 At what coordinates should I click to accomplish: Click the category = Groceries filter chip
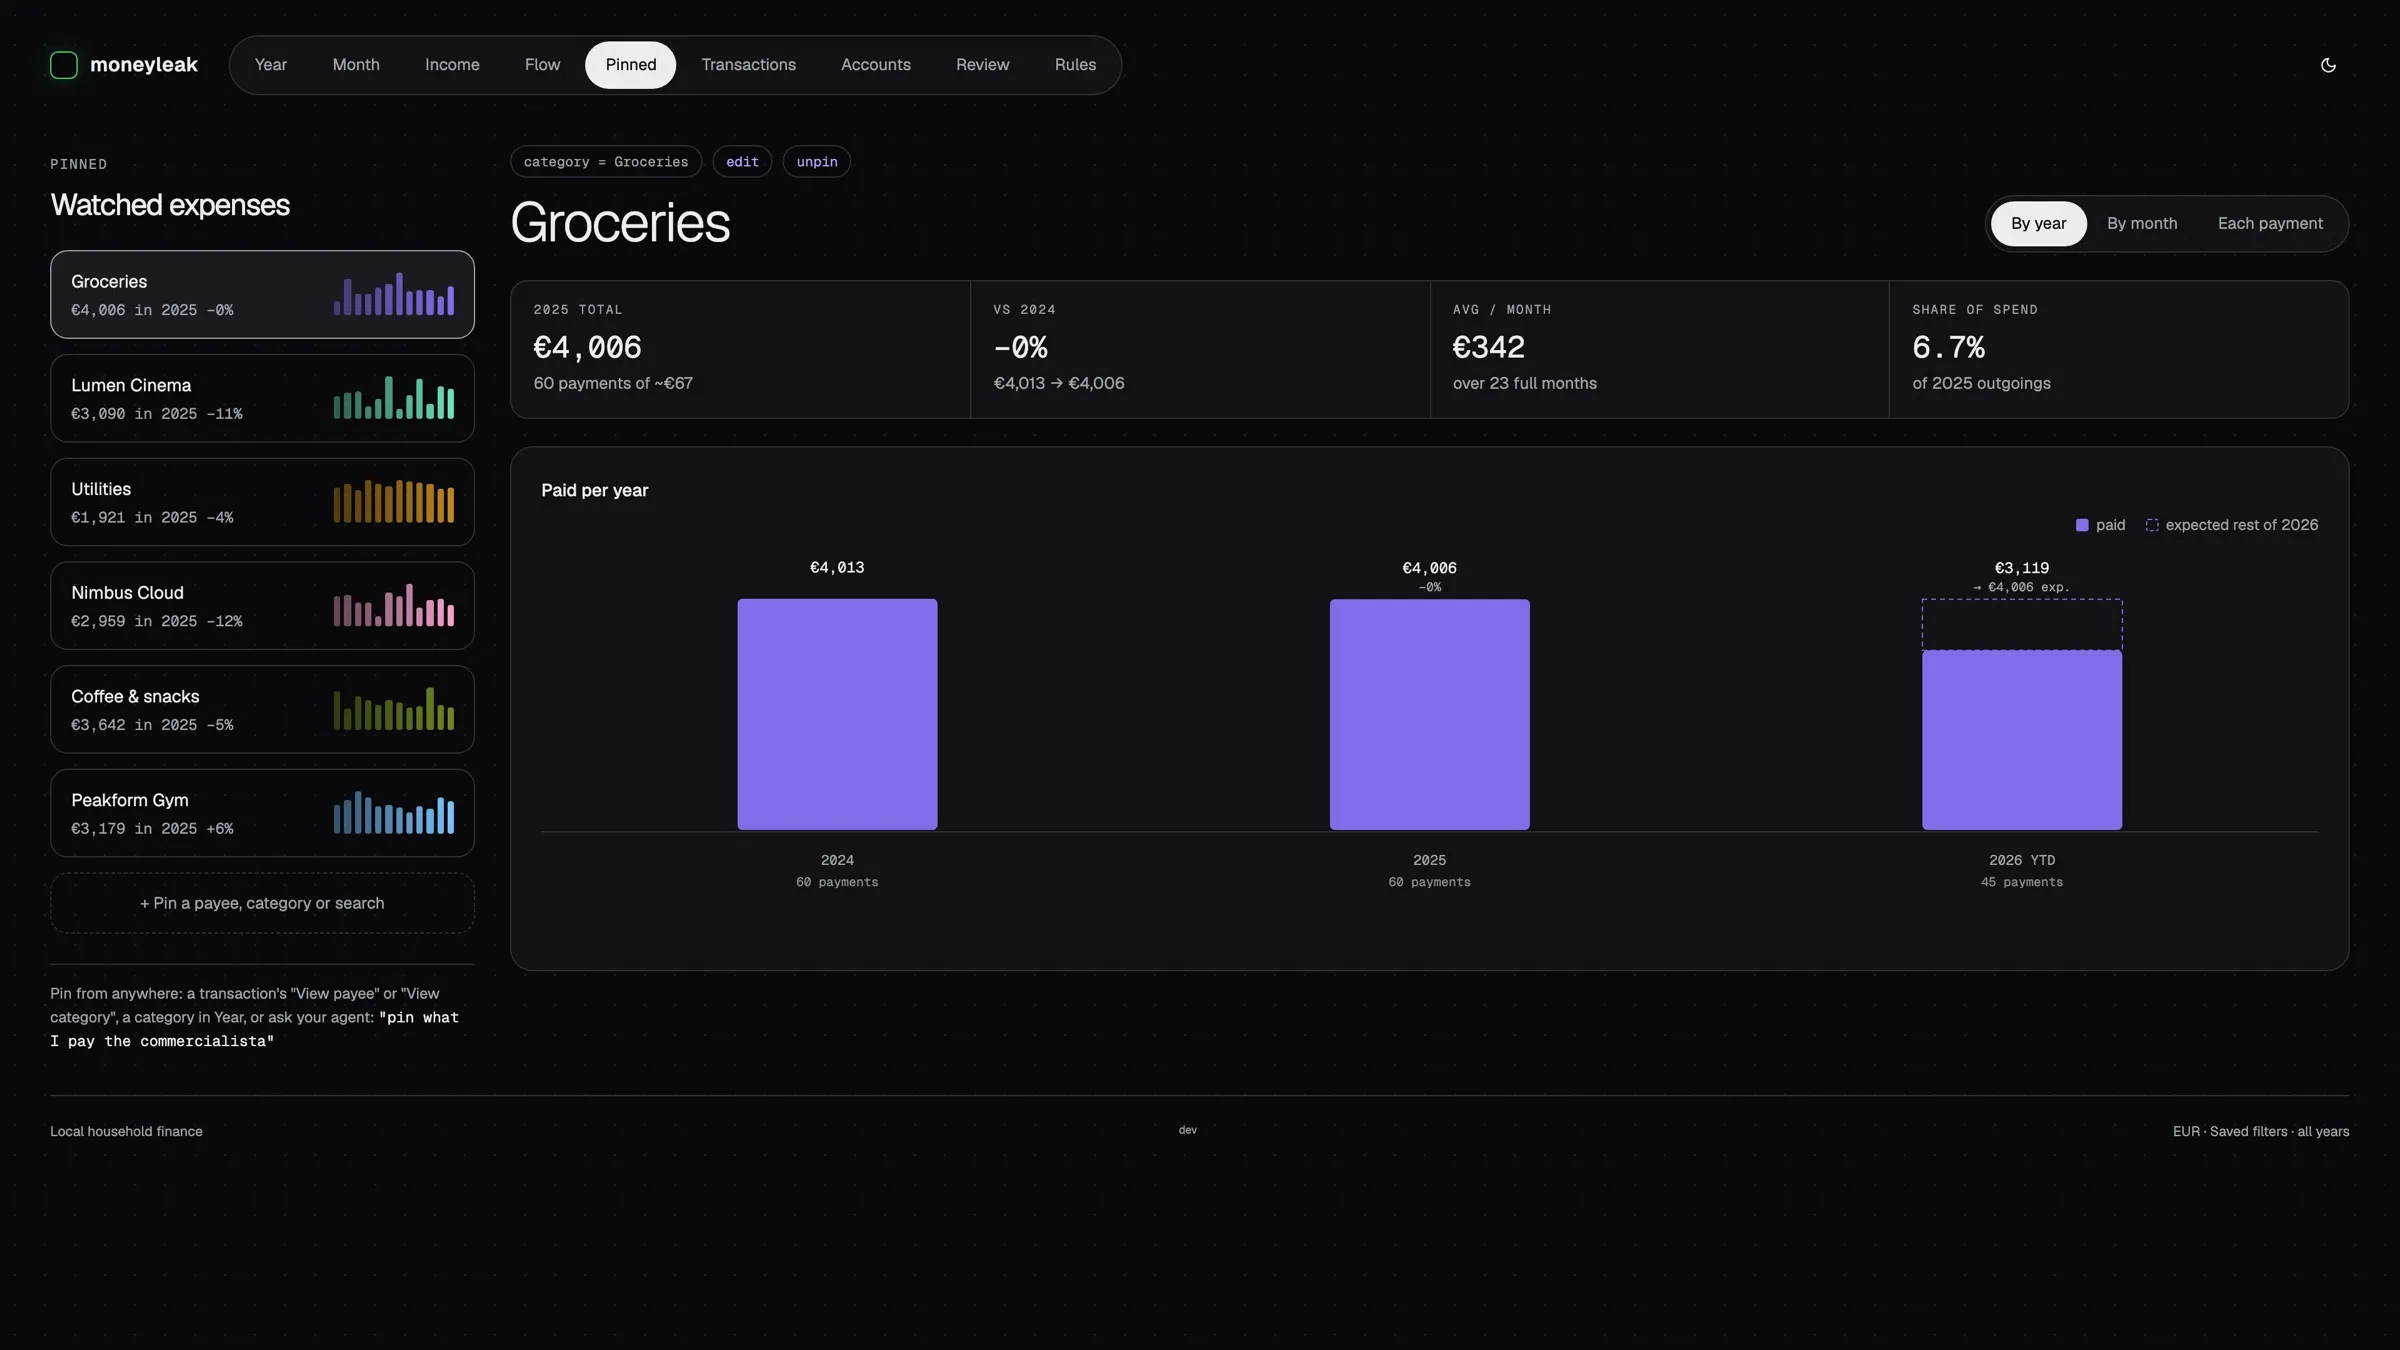pyautogui.click(x=606, y=162)
